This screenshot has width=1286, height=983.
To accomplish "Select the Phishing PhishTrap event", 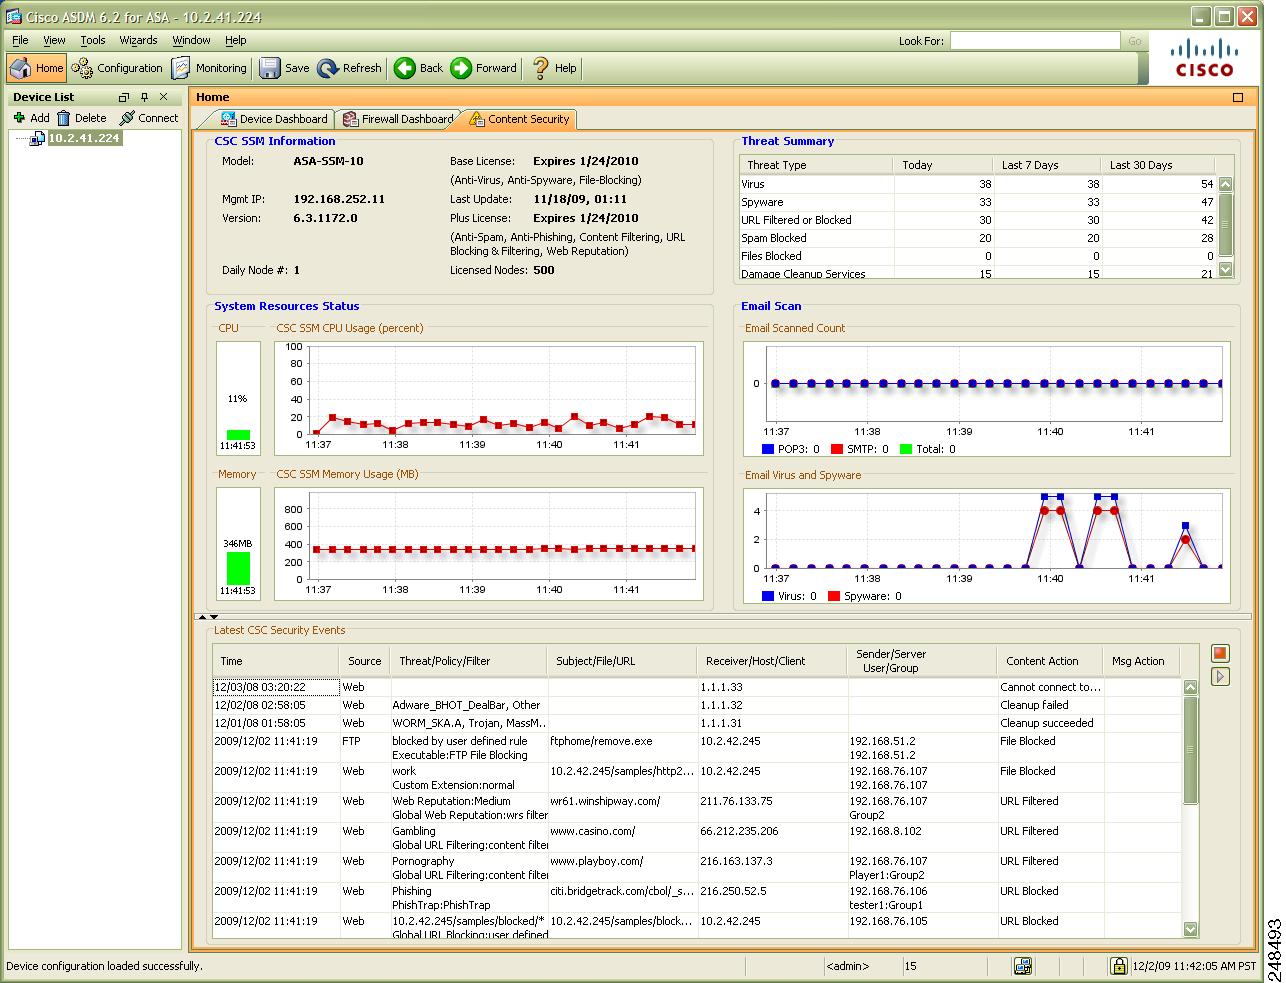I will pyautogui.click(x=697, y=898).
